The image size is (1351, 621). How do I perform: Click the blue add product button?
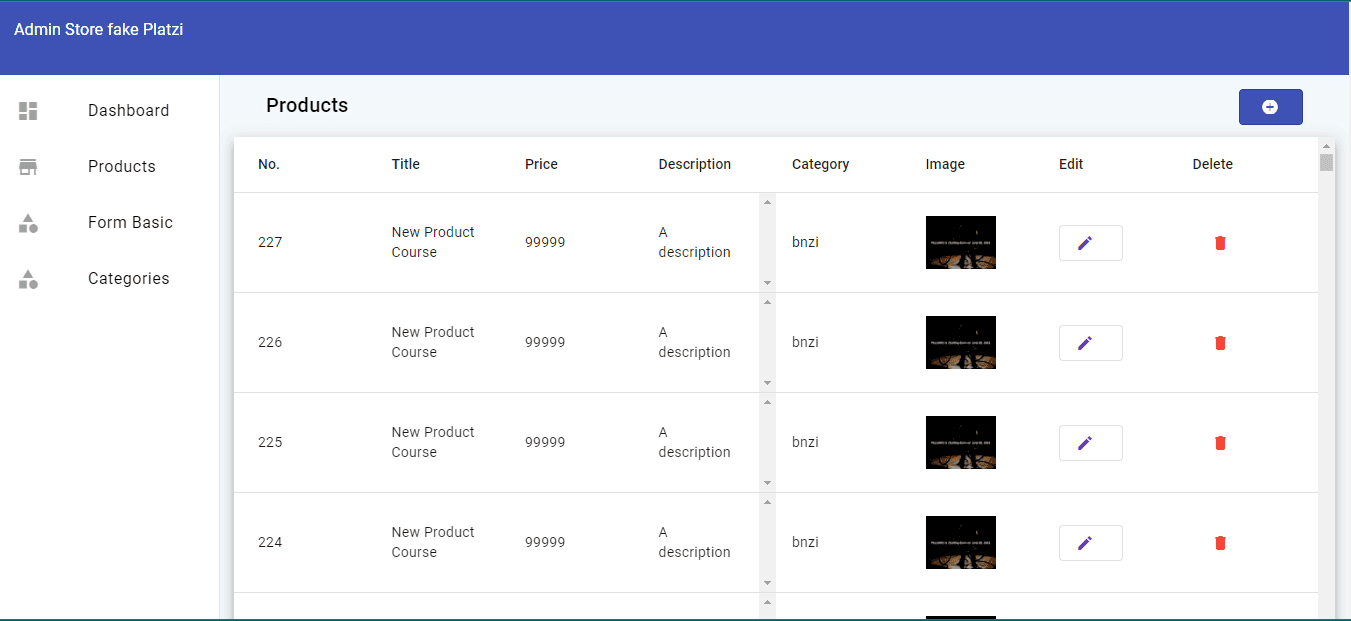[x=1270, y=107]
